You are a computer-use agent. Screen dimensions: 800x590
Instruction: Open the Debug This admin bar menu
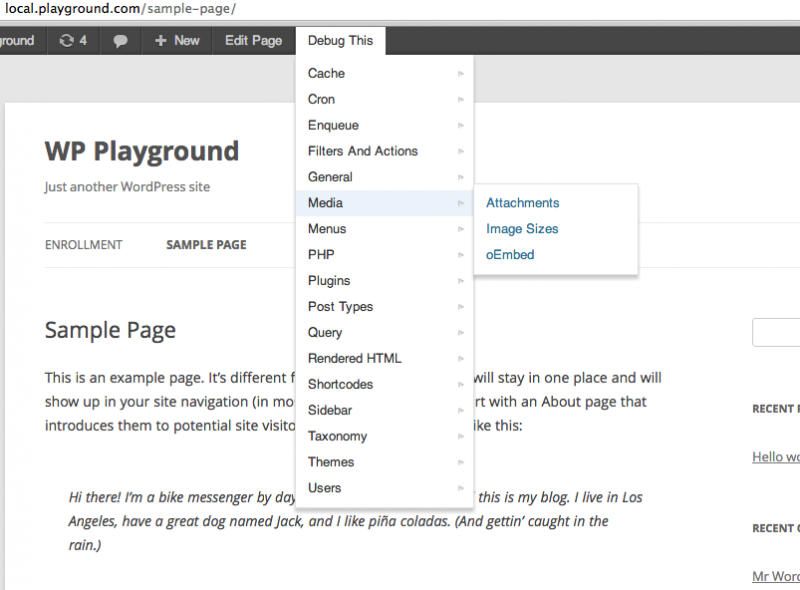(340, 41)
